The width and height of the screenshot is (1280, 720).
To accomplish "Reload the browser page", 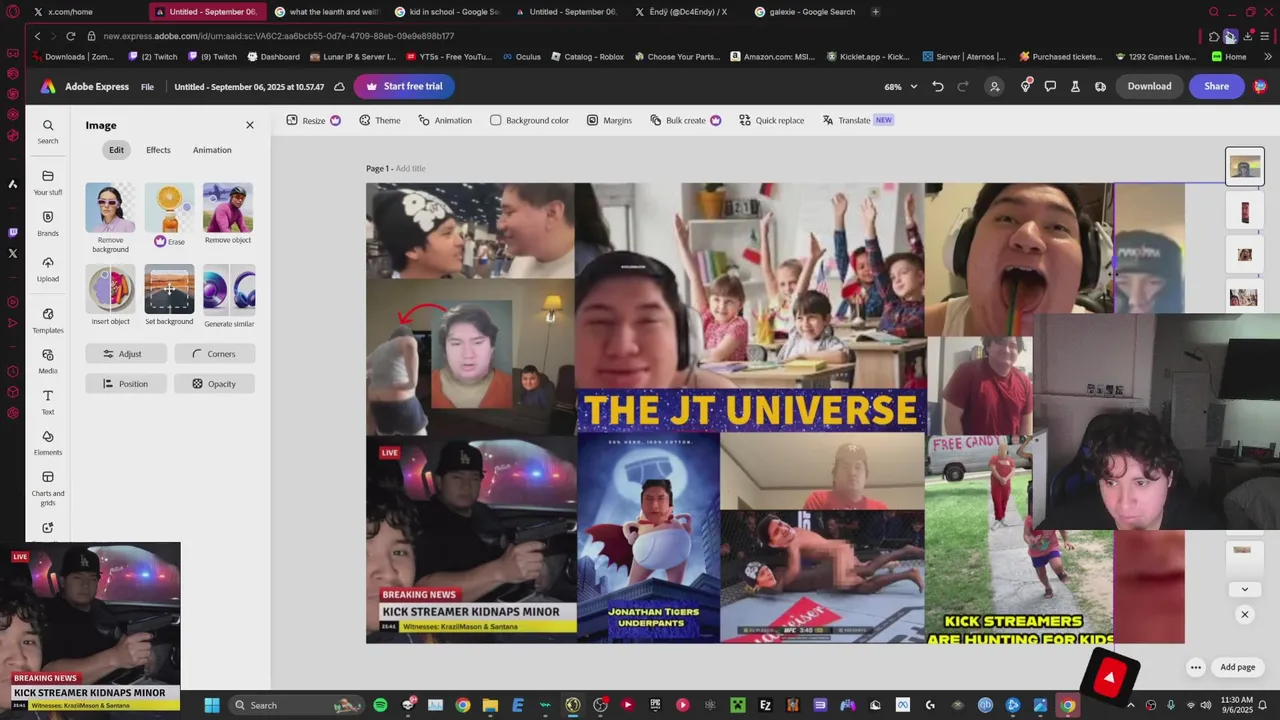I will point(70,36).
